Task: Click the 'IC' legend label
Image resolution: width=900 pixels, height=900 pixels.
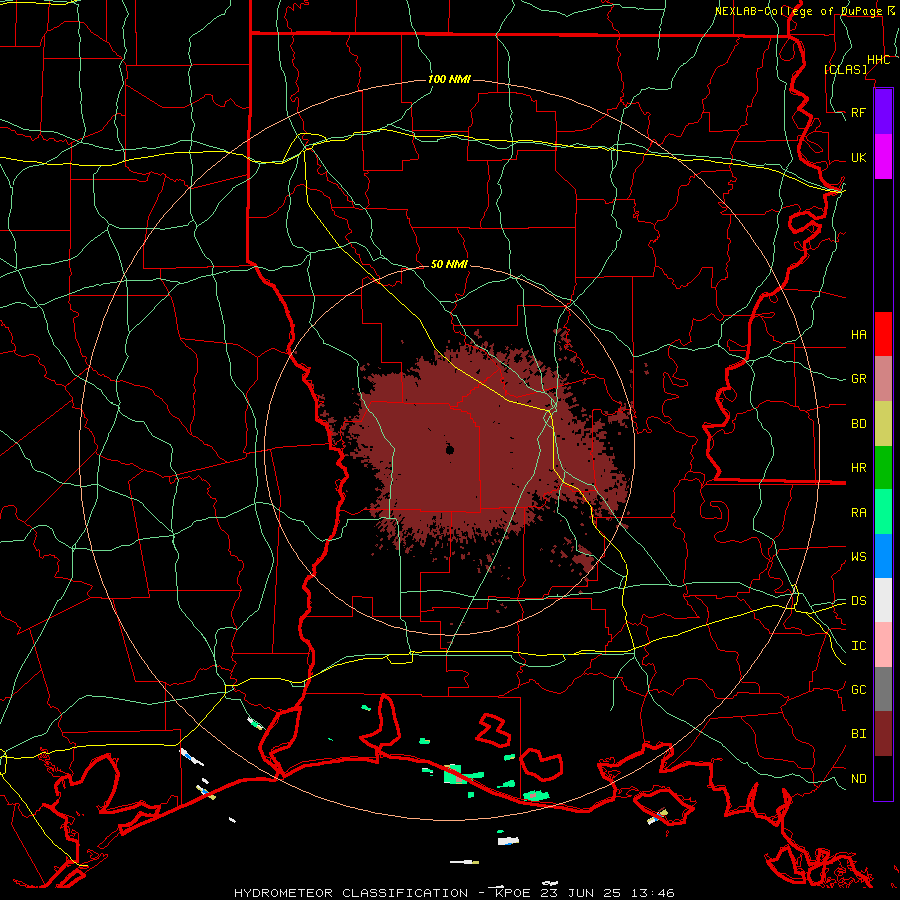Action: coord(858,646)
